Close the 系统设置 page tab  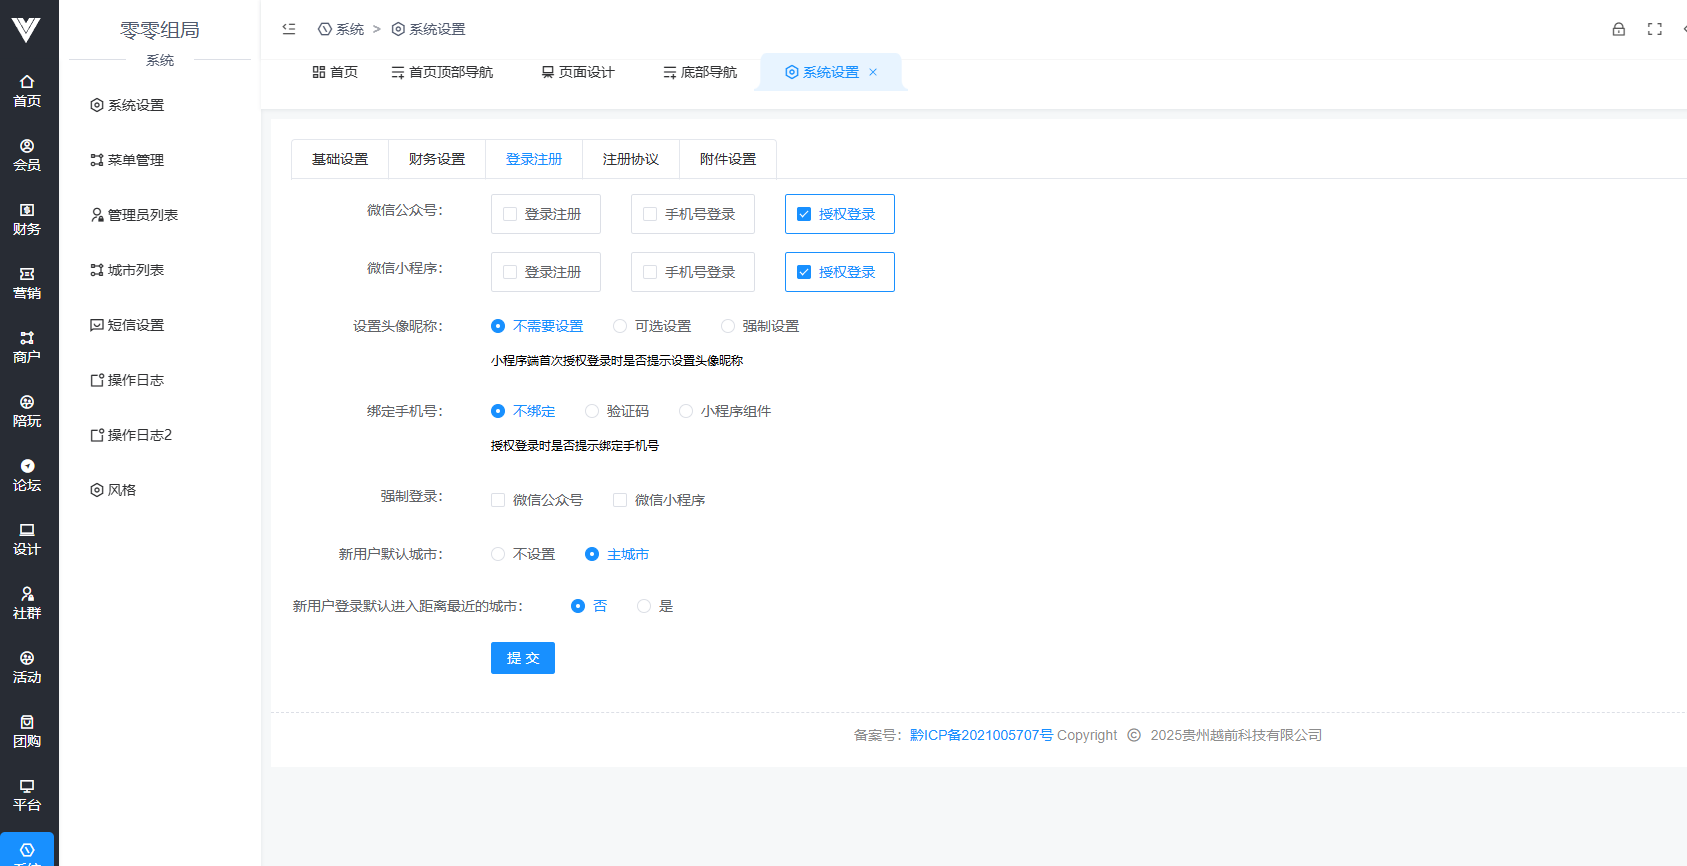tap(873, 72)
